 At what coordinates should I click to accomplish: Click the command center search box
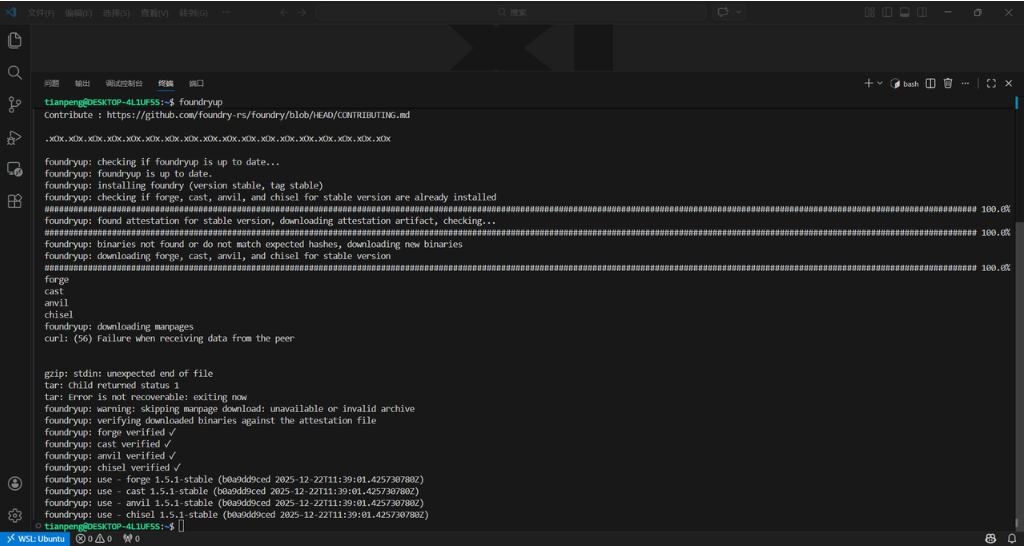pyautogui.click(x=511, y=12)
